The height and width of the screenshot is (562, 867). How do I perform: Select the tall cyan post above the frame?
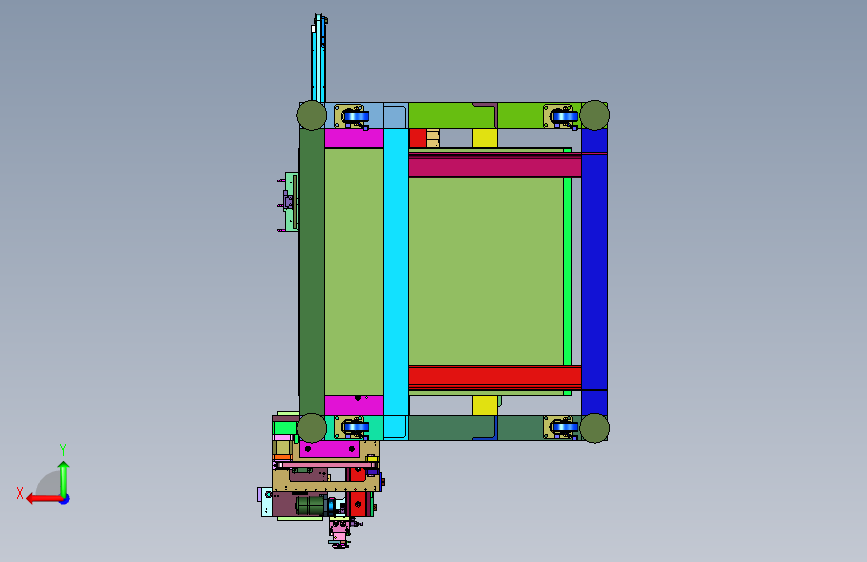[x=319, y=58]
